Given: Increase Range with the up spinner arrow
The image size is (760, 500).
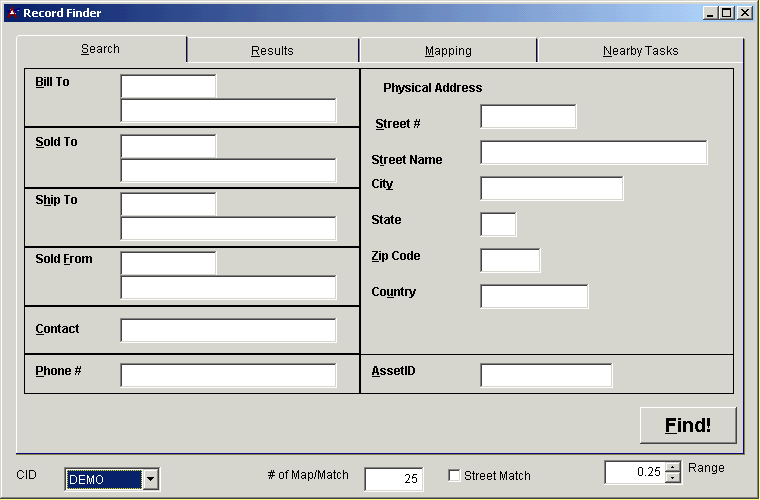Looking at the screenshot, I should [673, 466].
